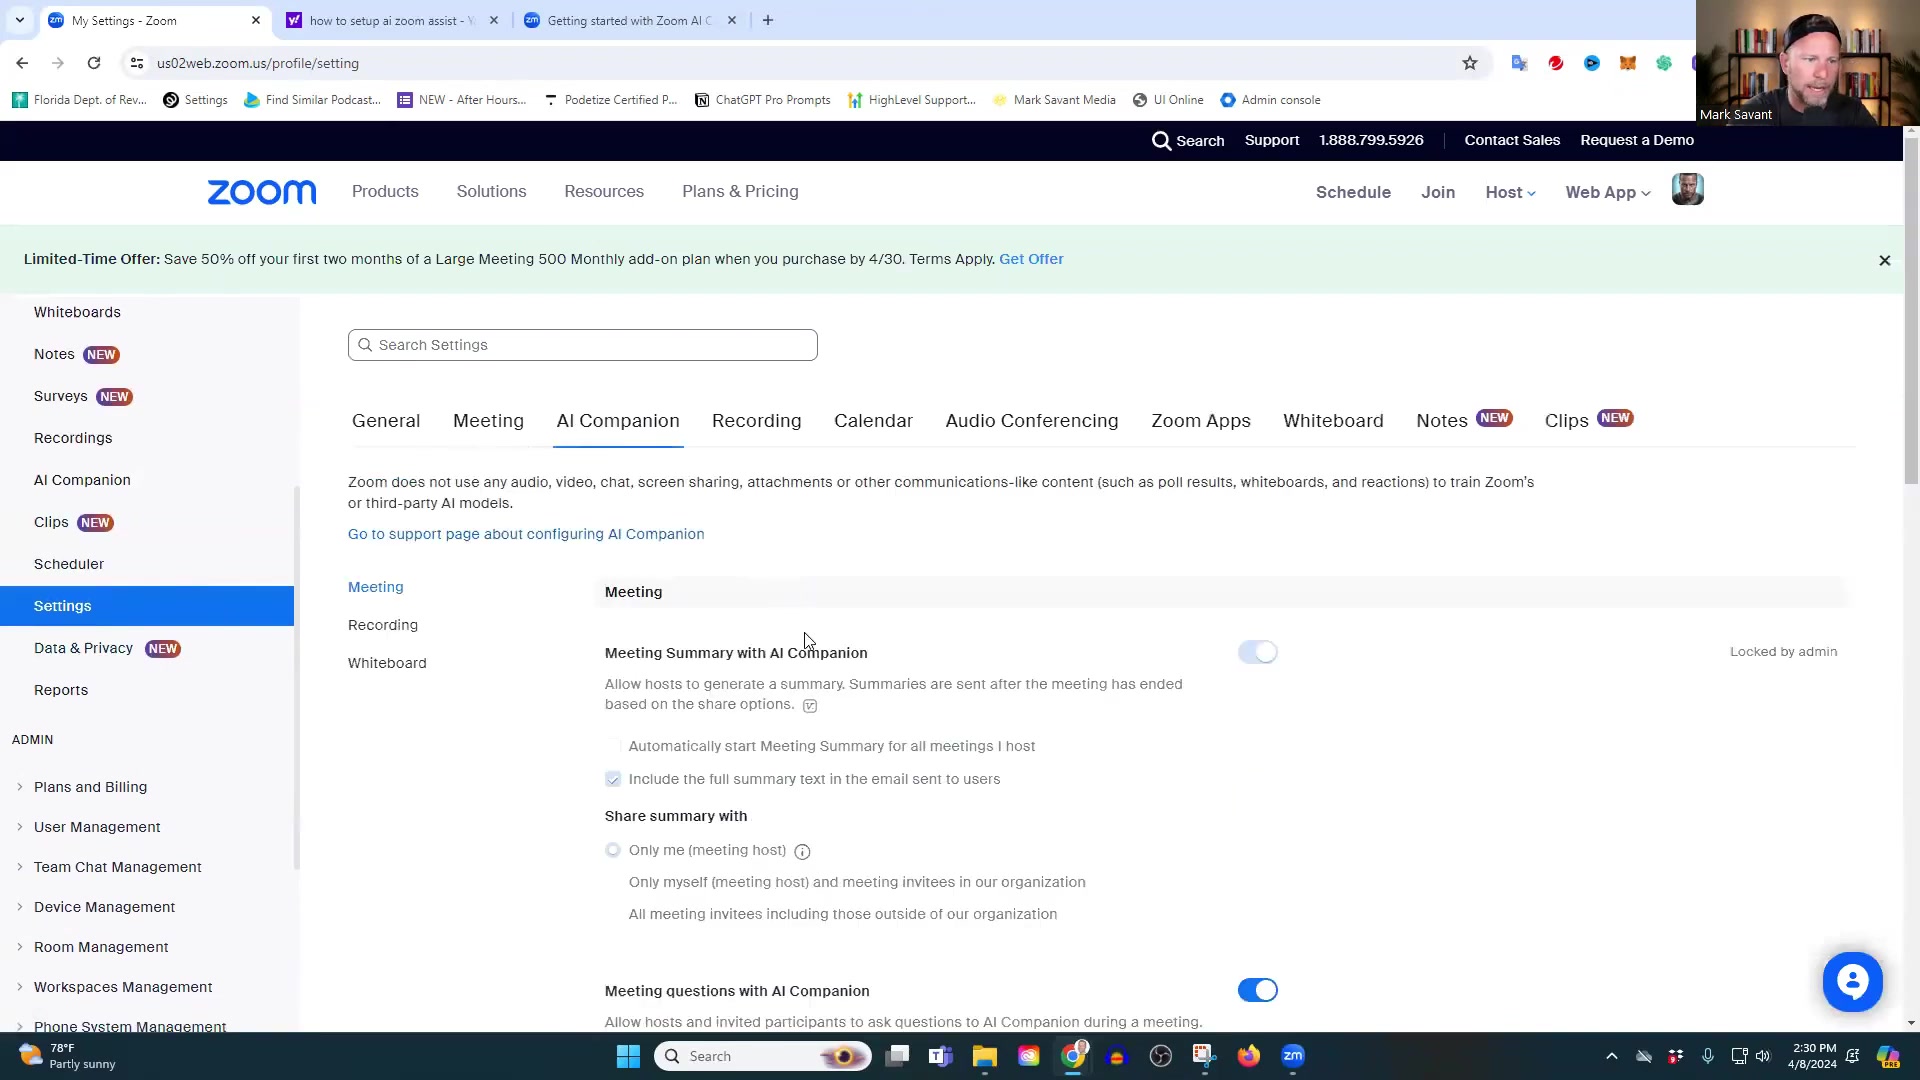Open the Windows Start menu
Image resolution: width=1920 pixels, height=1080 pixels.
tap(628, 1056)
